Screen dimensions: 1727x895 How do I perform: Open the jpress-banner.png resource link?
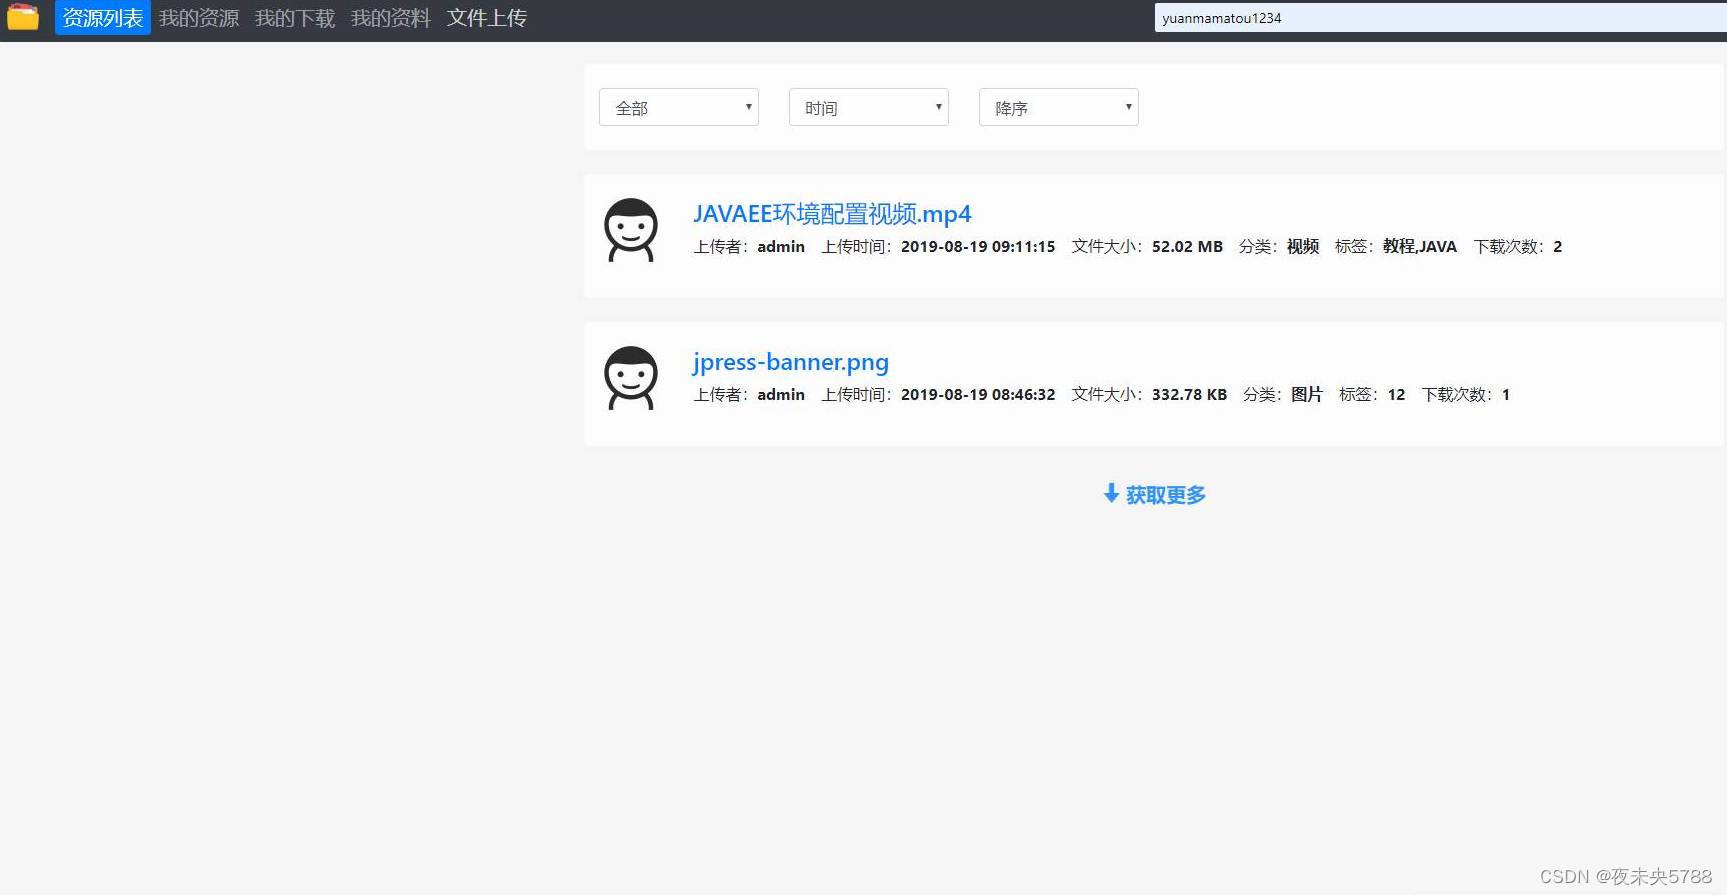(791, 362)
